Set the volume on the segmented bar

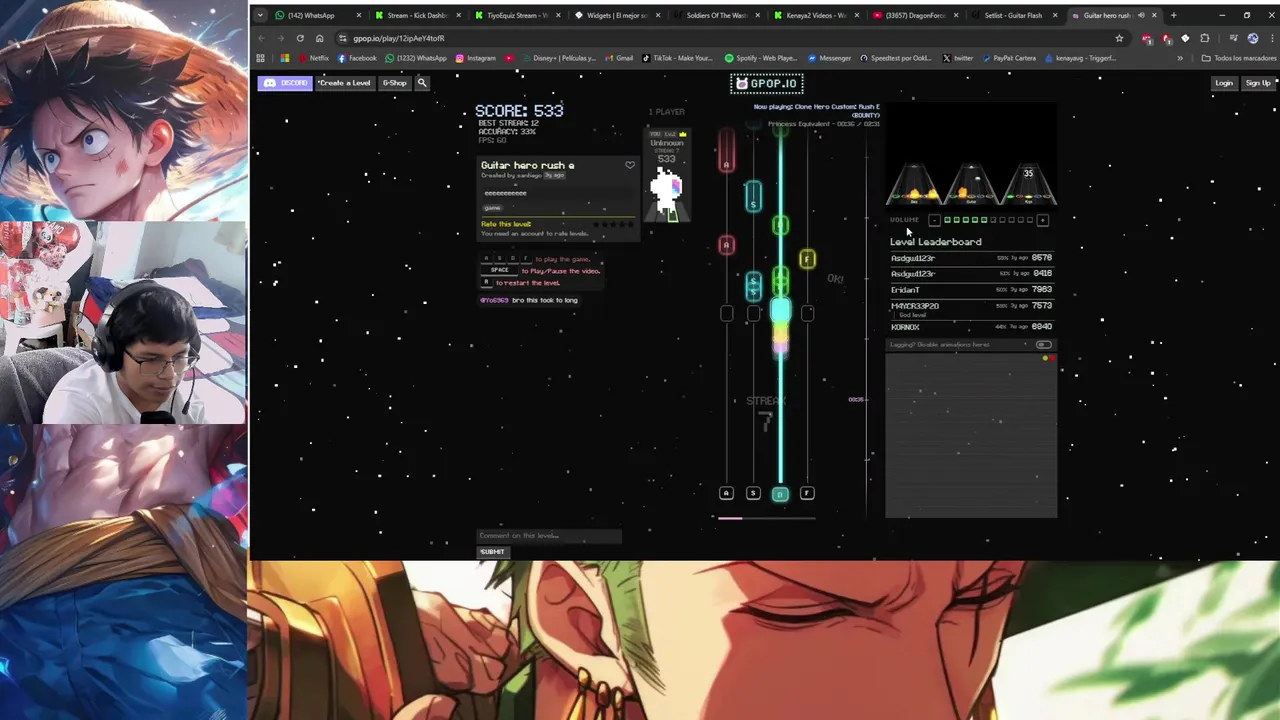click(988, 220)
